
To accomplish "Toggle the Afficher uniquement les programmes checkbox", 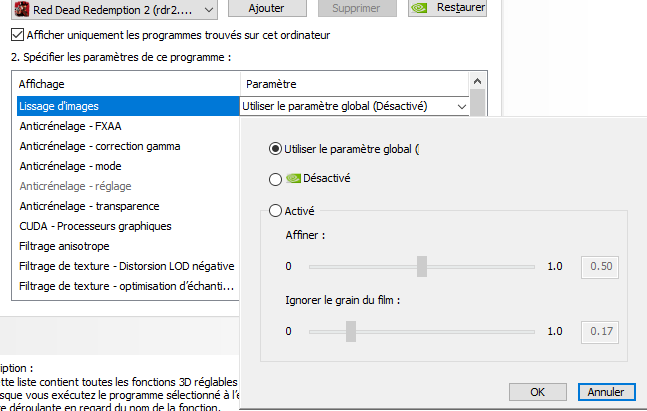I will pos(17,35).
